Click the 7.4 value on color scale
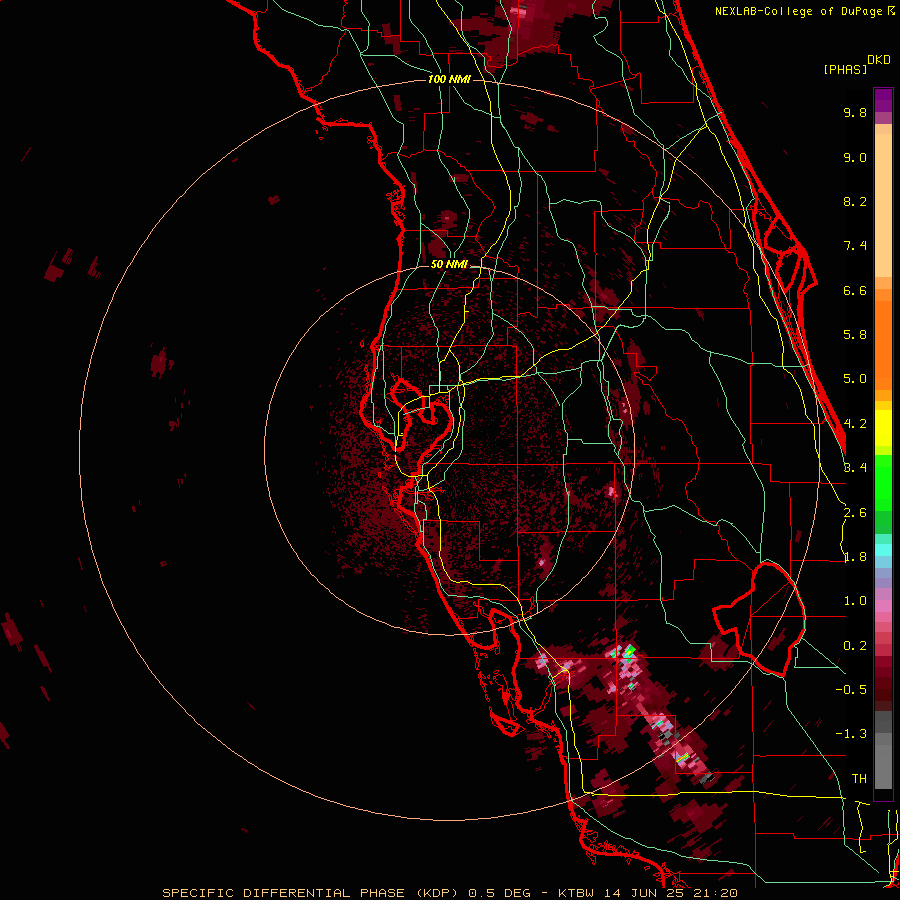 [x=855, y=246]
